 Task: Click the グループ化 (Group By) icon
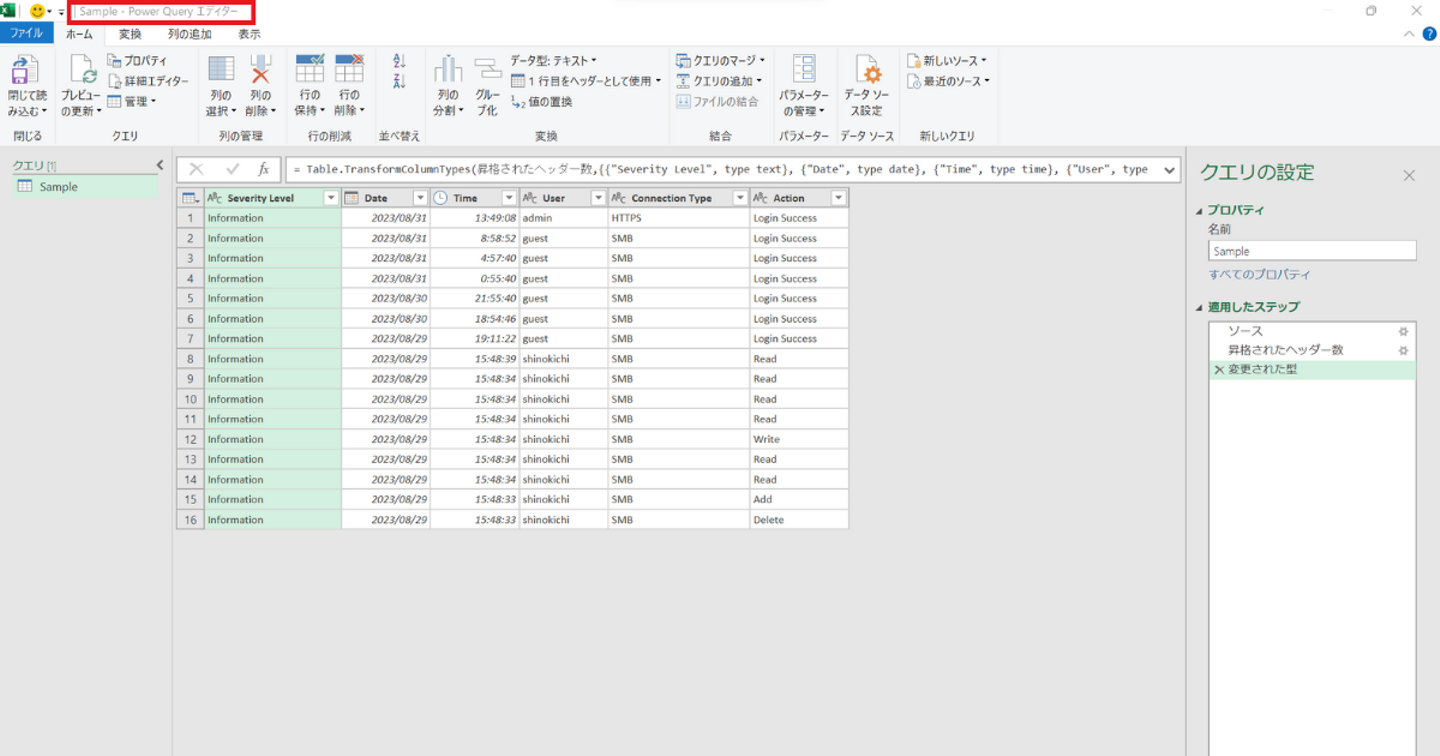tap(487, 70)
